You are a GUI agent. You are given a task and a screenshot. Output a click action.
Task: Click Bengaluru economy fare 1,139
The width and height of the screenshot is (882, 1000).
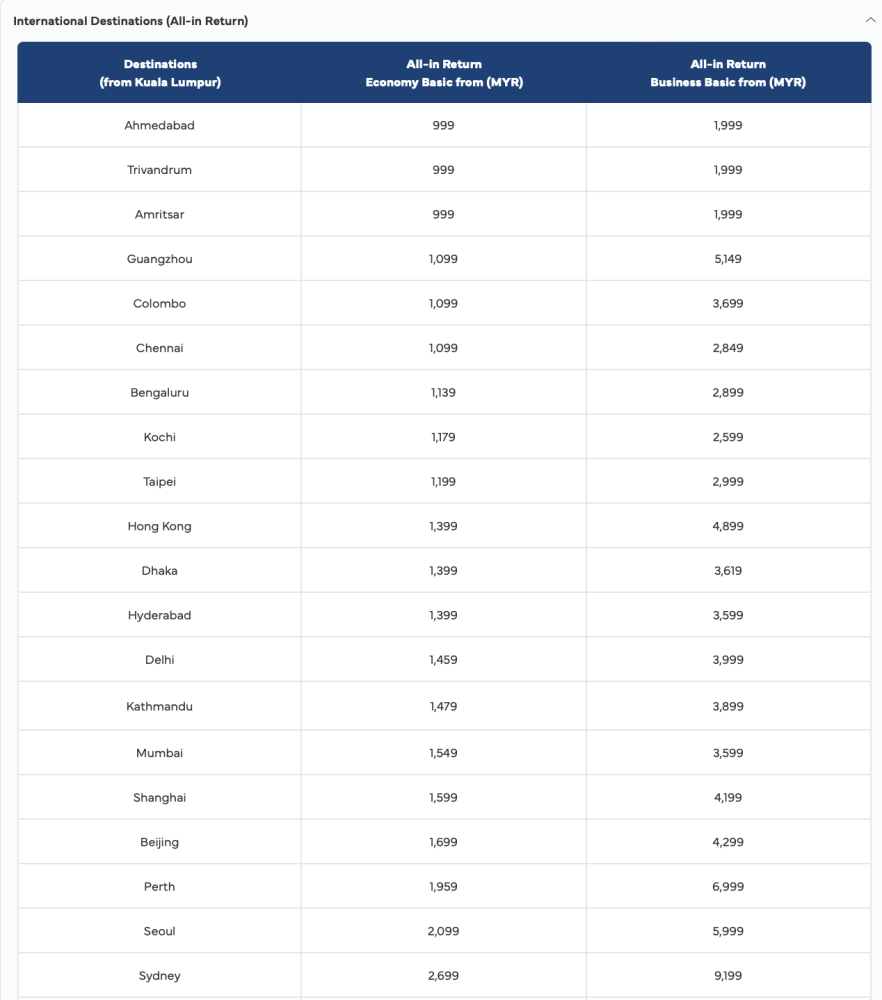443,393
